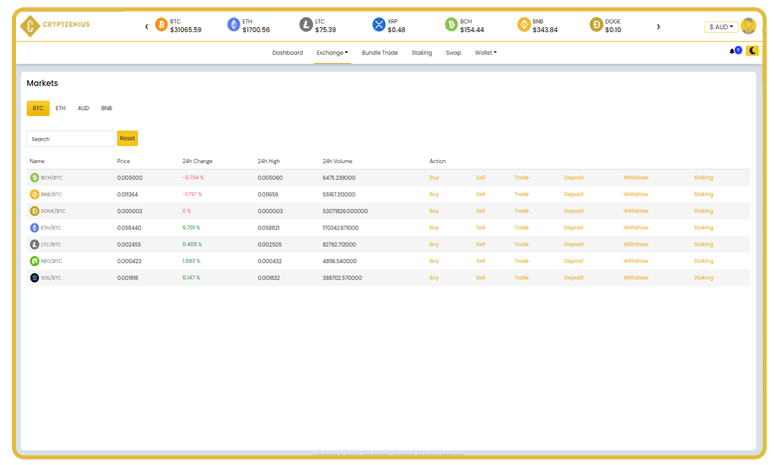Screen dimensions: 777x465
Task: Go to Bundle Trade page
Action: [x=380, y=52]
